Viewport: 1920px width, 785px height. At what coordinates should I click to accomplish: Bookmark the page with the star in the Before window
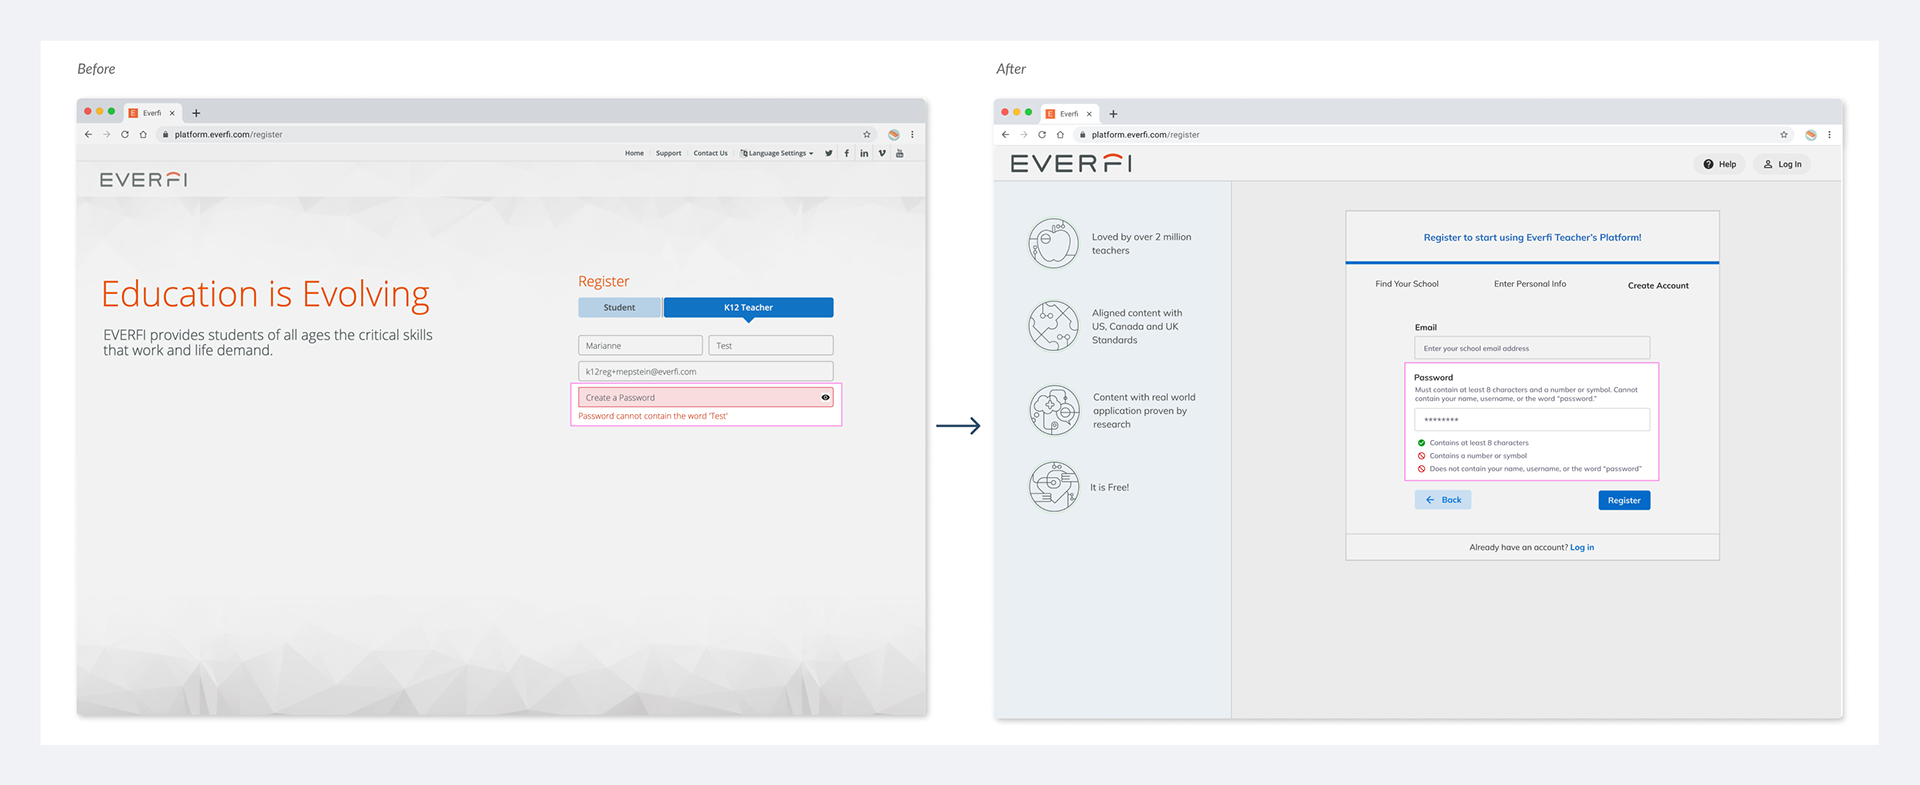(867, 134)
